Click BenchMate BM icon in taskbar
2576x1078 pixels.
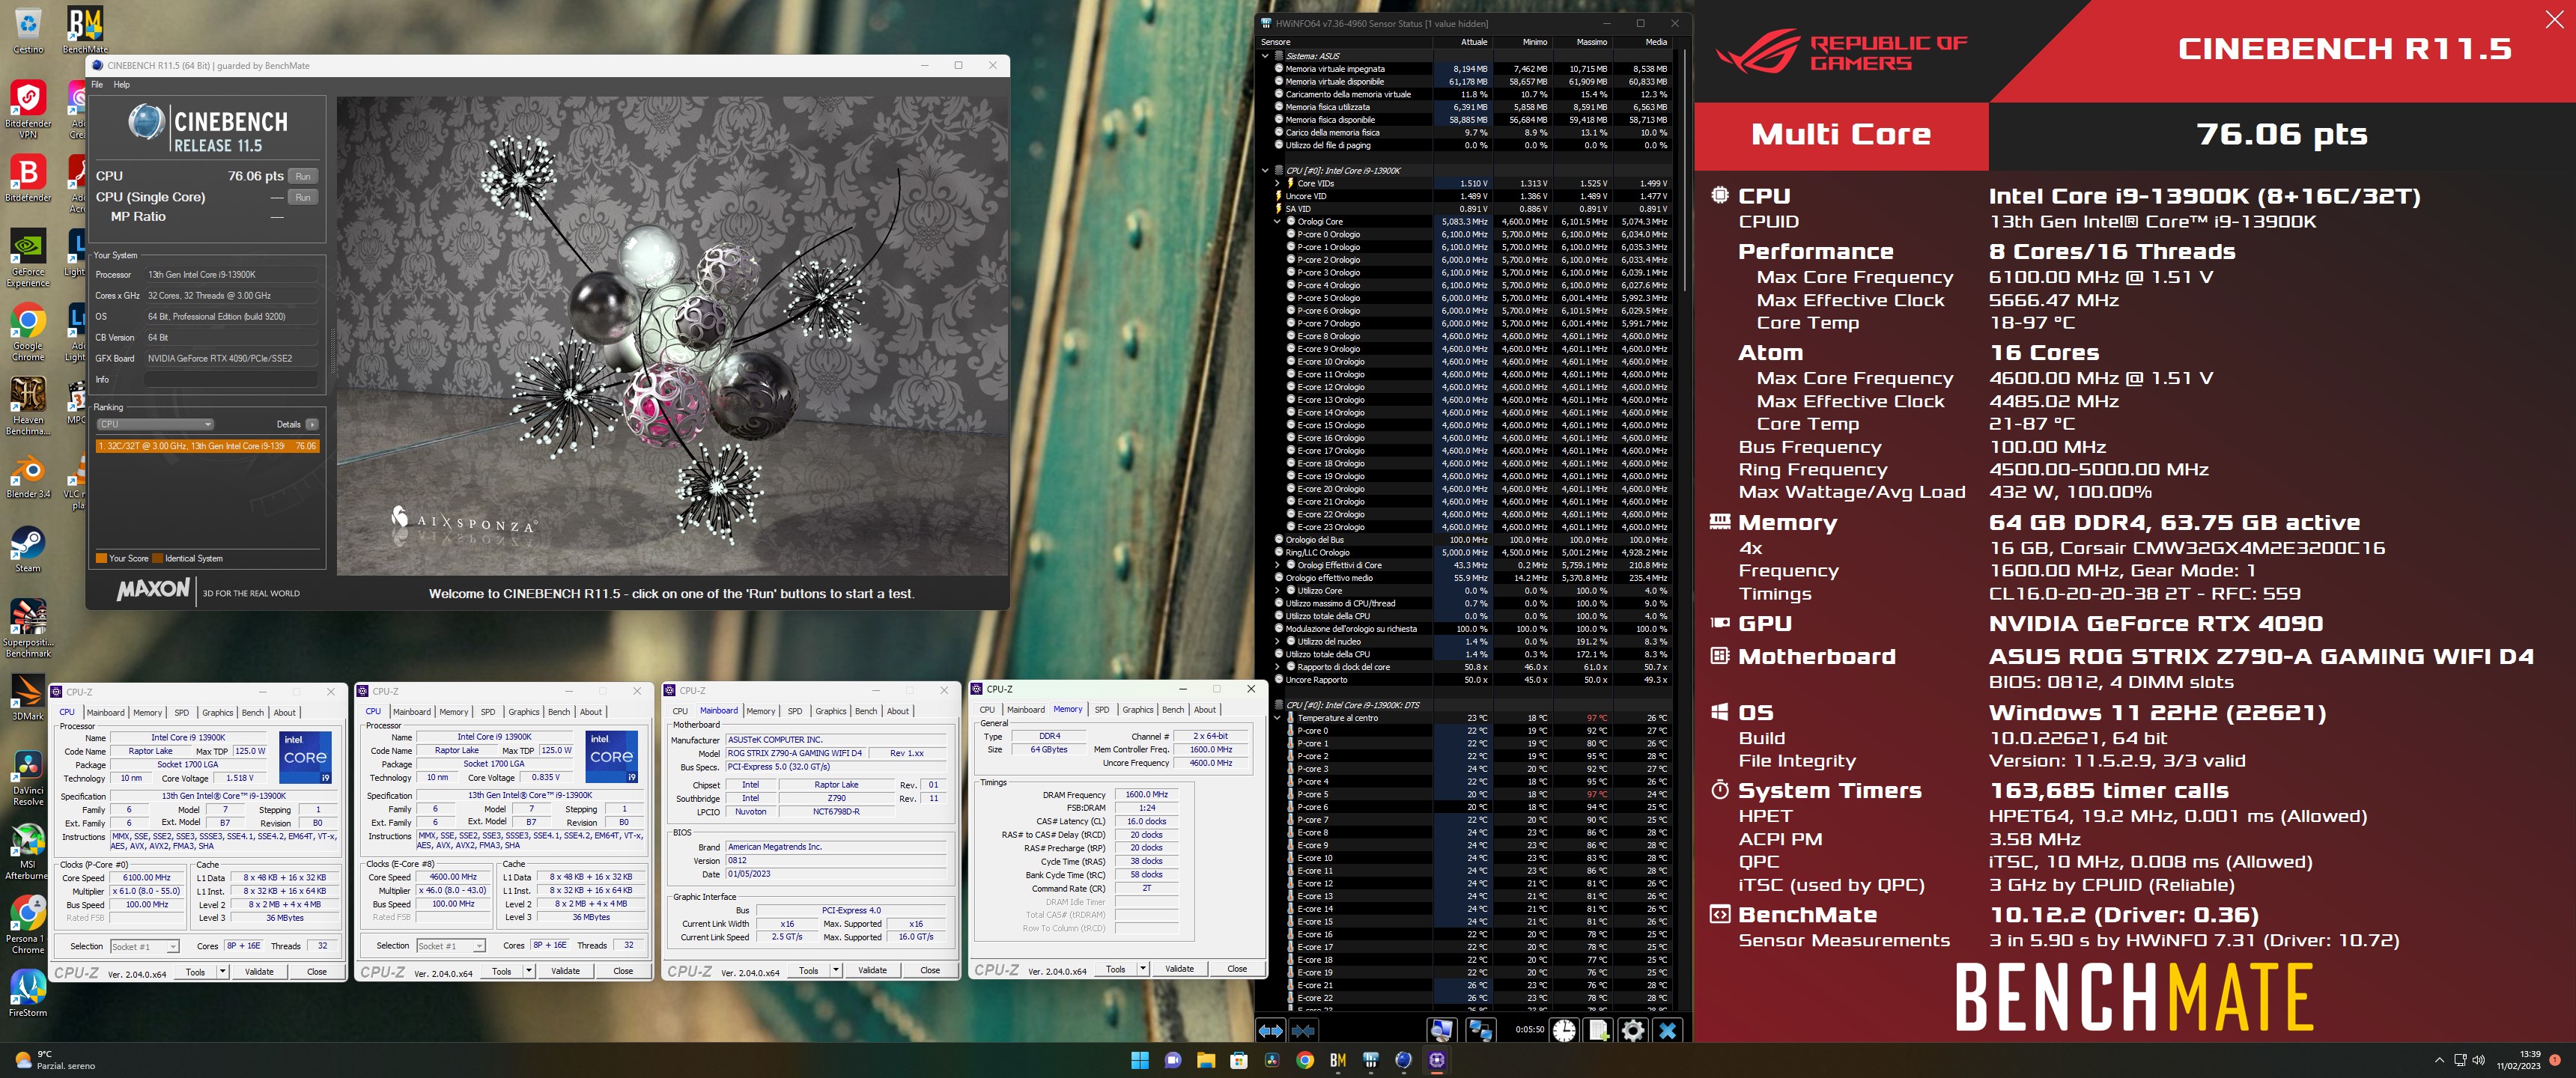(1338, 1060)
